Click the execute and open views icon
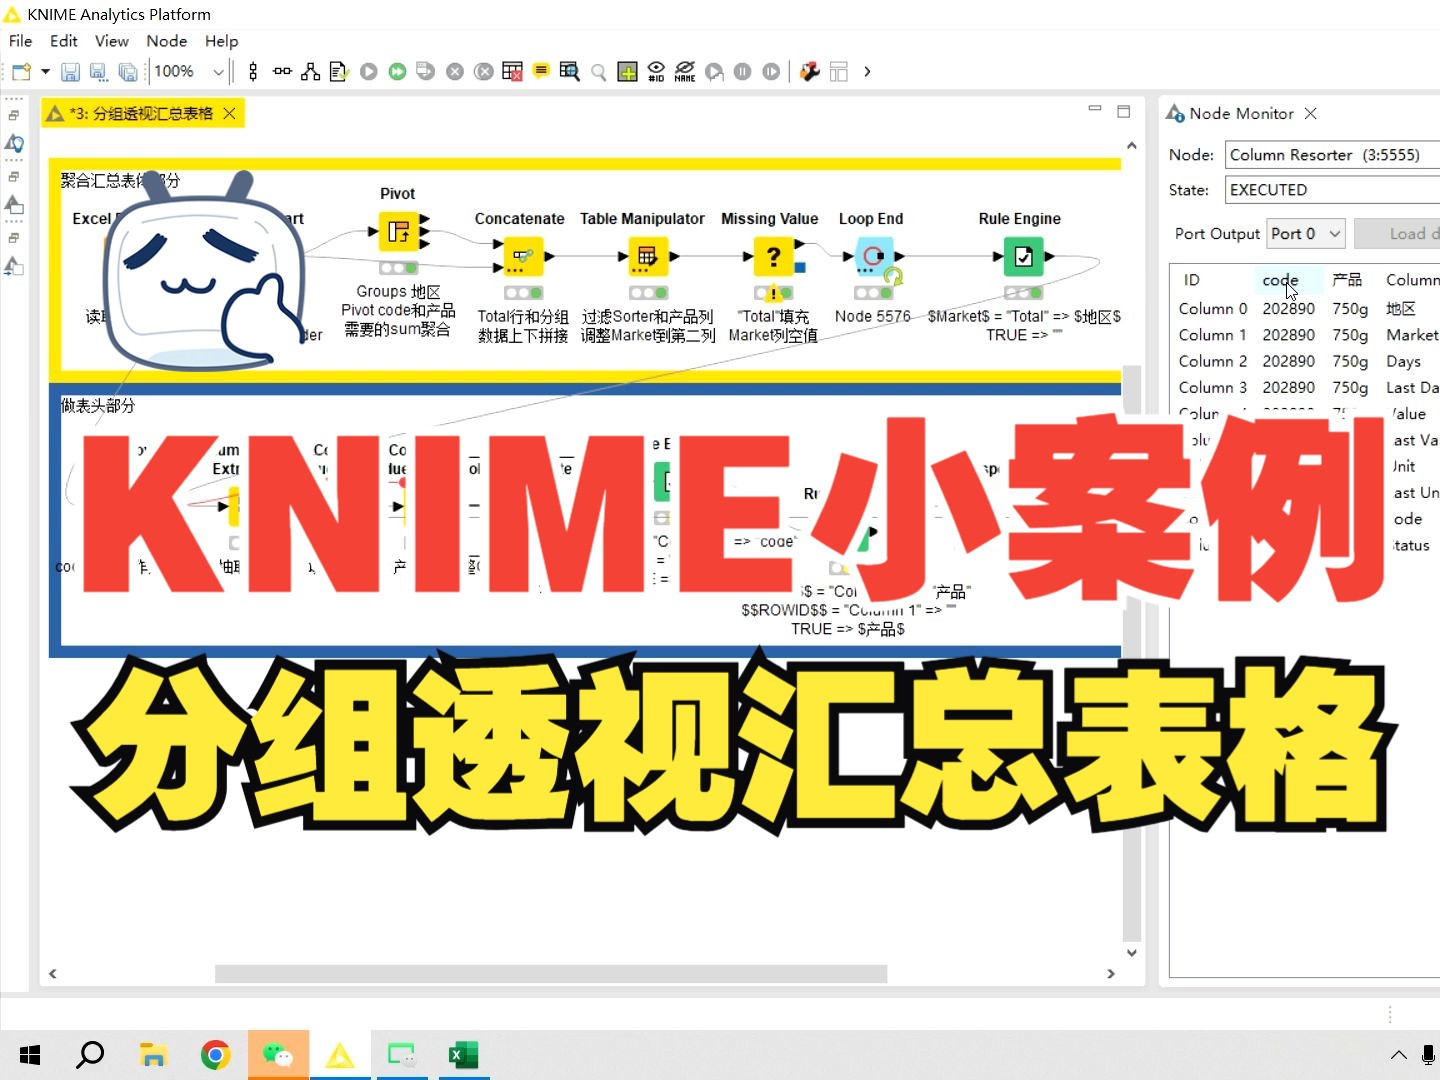Viewport: 1440px width, 1080px height. pos(425,72)
